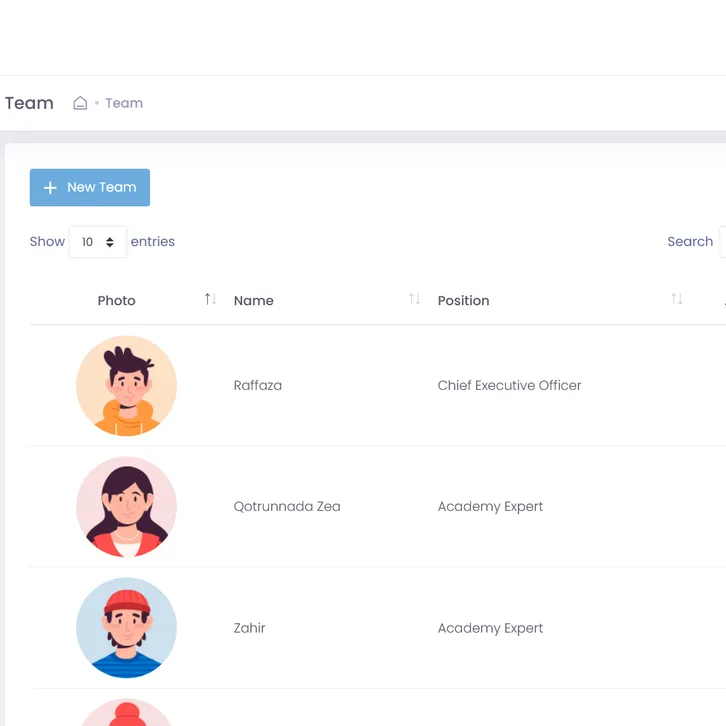Select the Zahir name cell

[250, 629]
